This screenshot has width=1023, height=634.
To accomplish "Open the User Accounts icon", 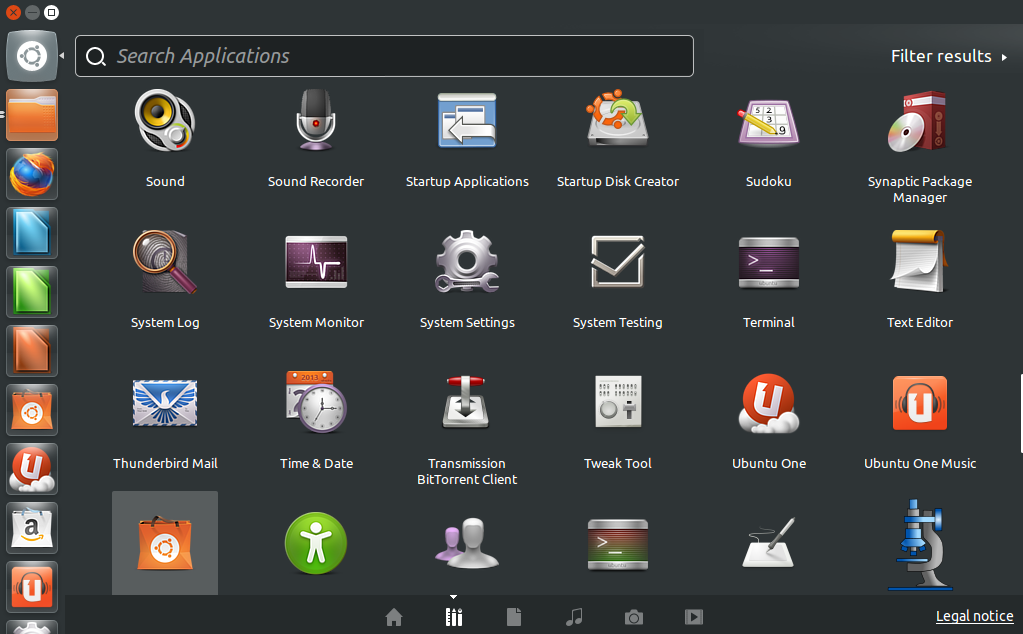I will 467,543.
